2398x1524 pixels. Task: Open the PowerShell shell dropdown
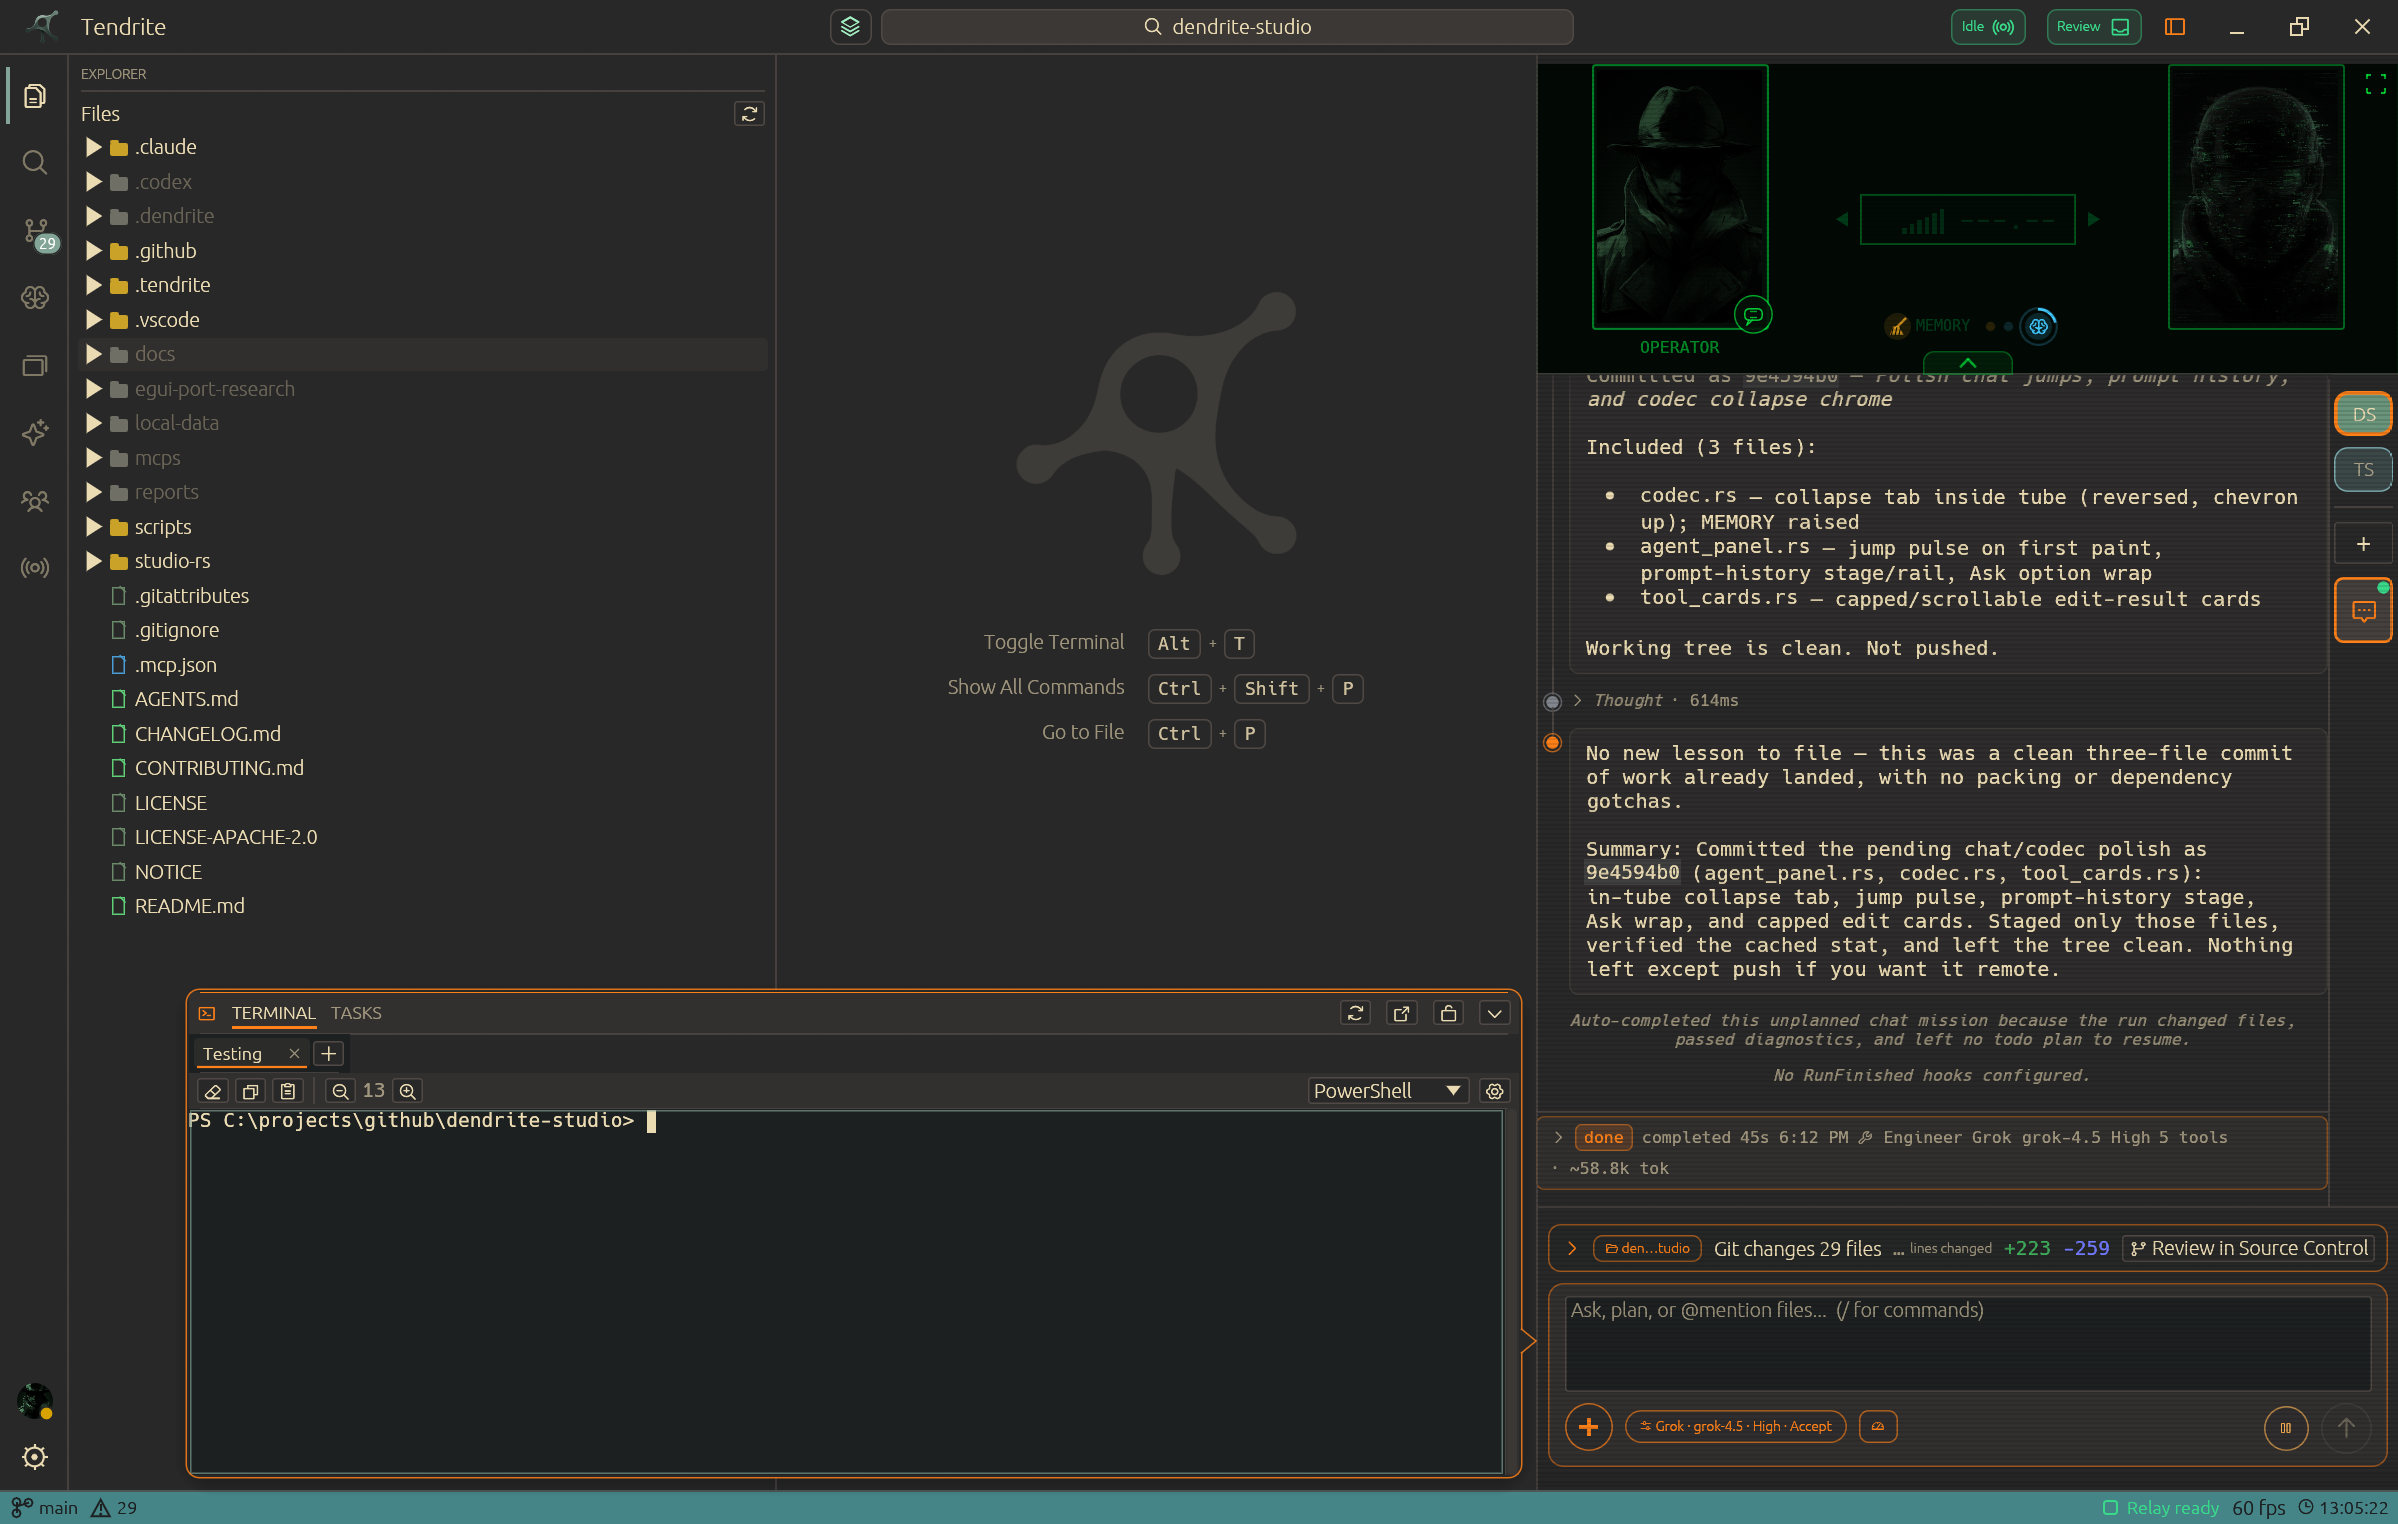tap(1388, 1091)
